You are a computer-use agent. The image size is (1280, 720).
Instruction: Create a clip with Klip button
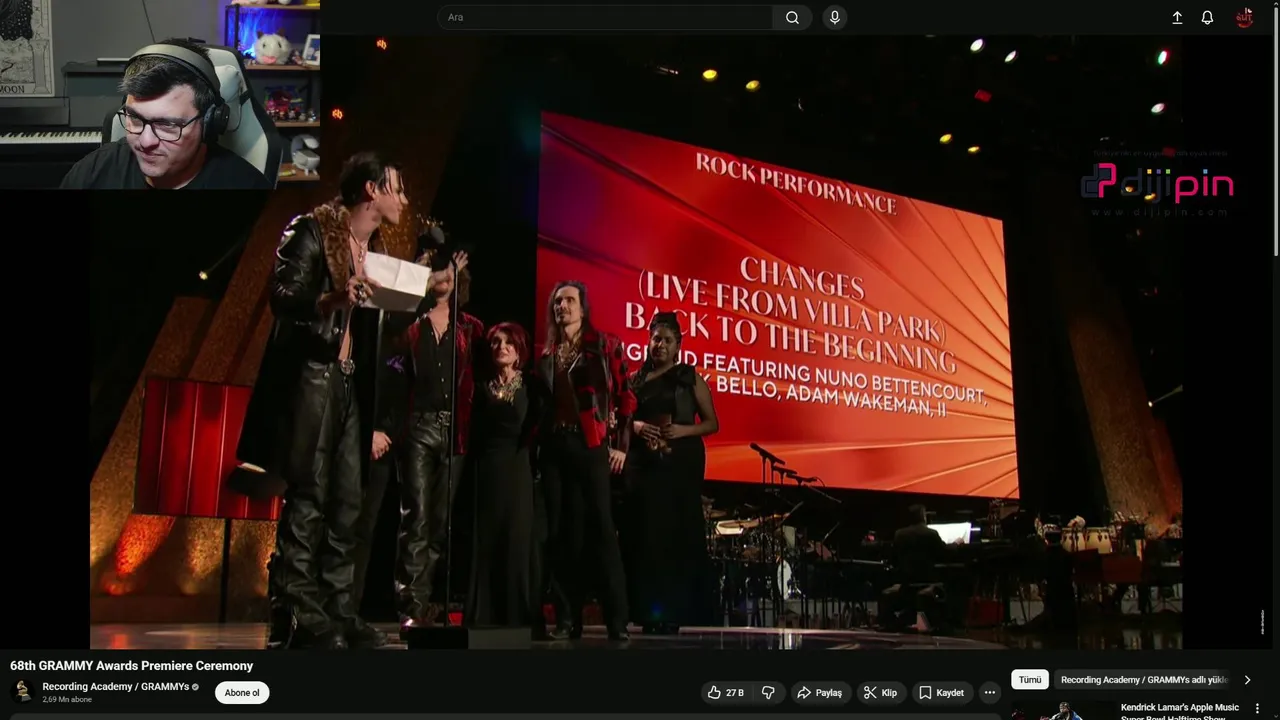point(881,692)
